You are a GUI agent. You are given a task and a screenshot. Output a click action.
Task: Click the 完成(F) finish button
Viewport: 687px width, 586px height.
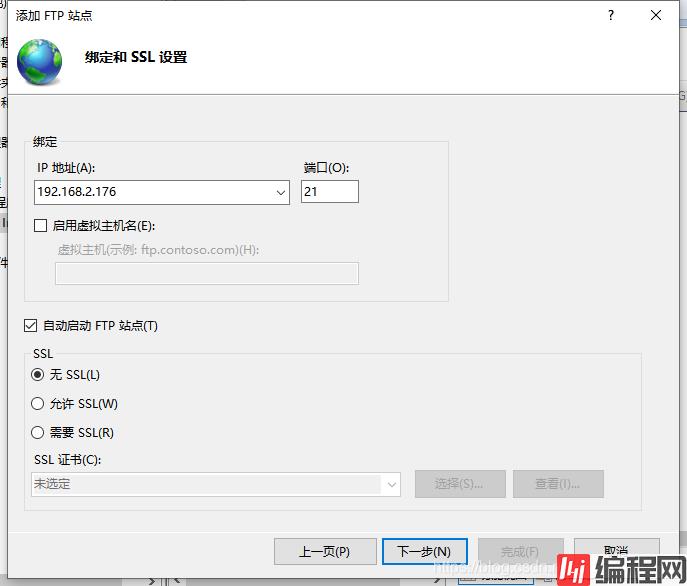(x=519, y=551)
